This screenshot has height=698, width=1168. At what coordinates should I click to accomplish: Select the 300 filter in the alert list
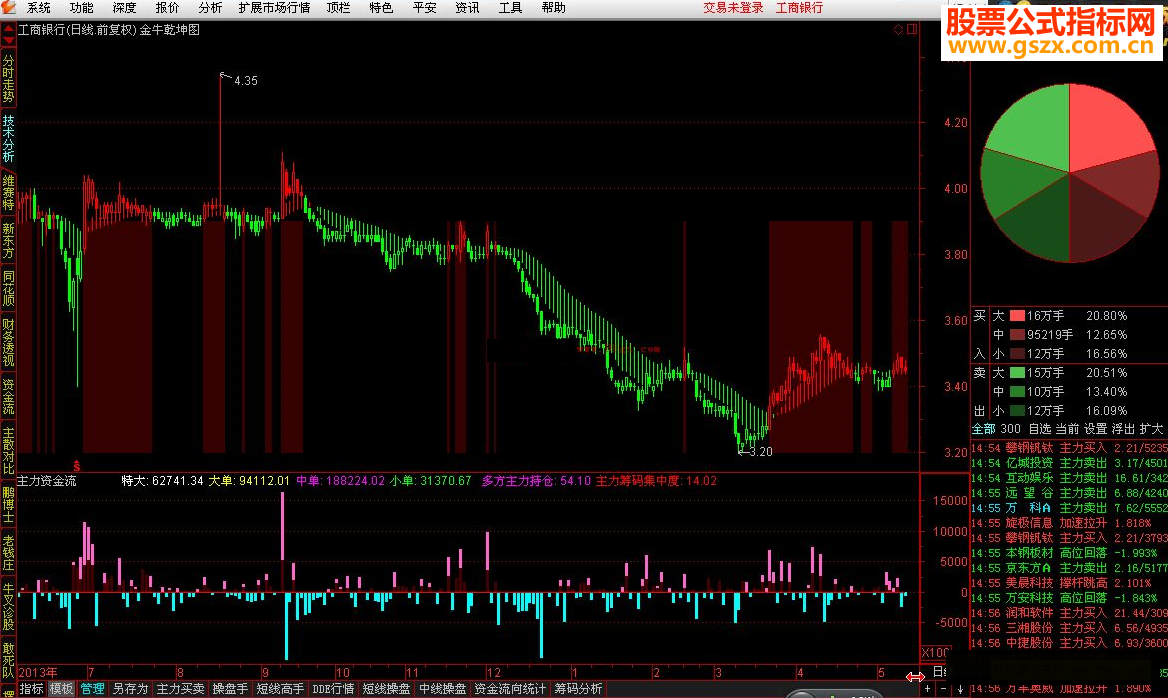coord(1011,429)
